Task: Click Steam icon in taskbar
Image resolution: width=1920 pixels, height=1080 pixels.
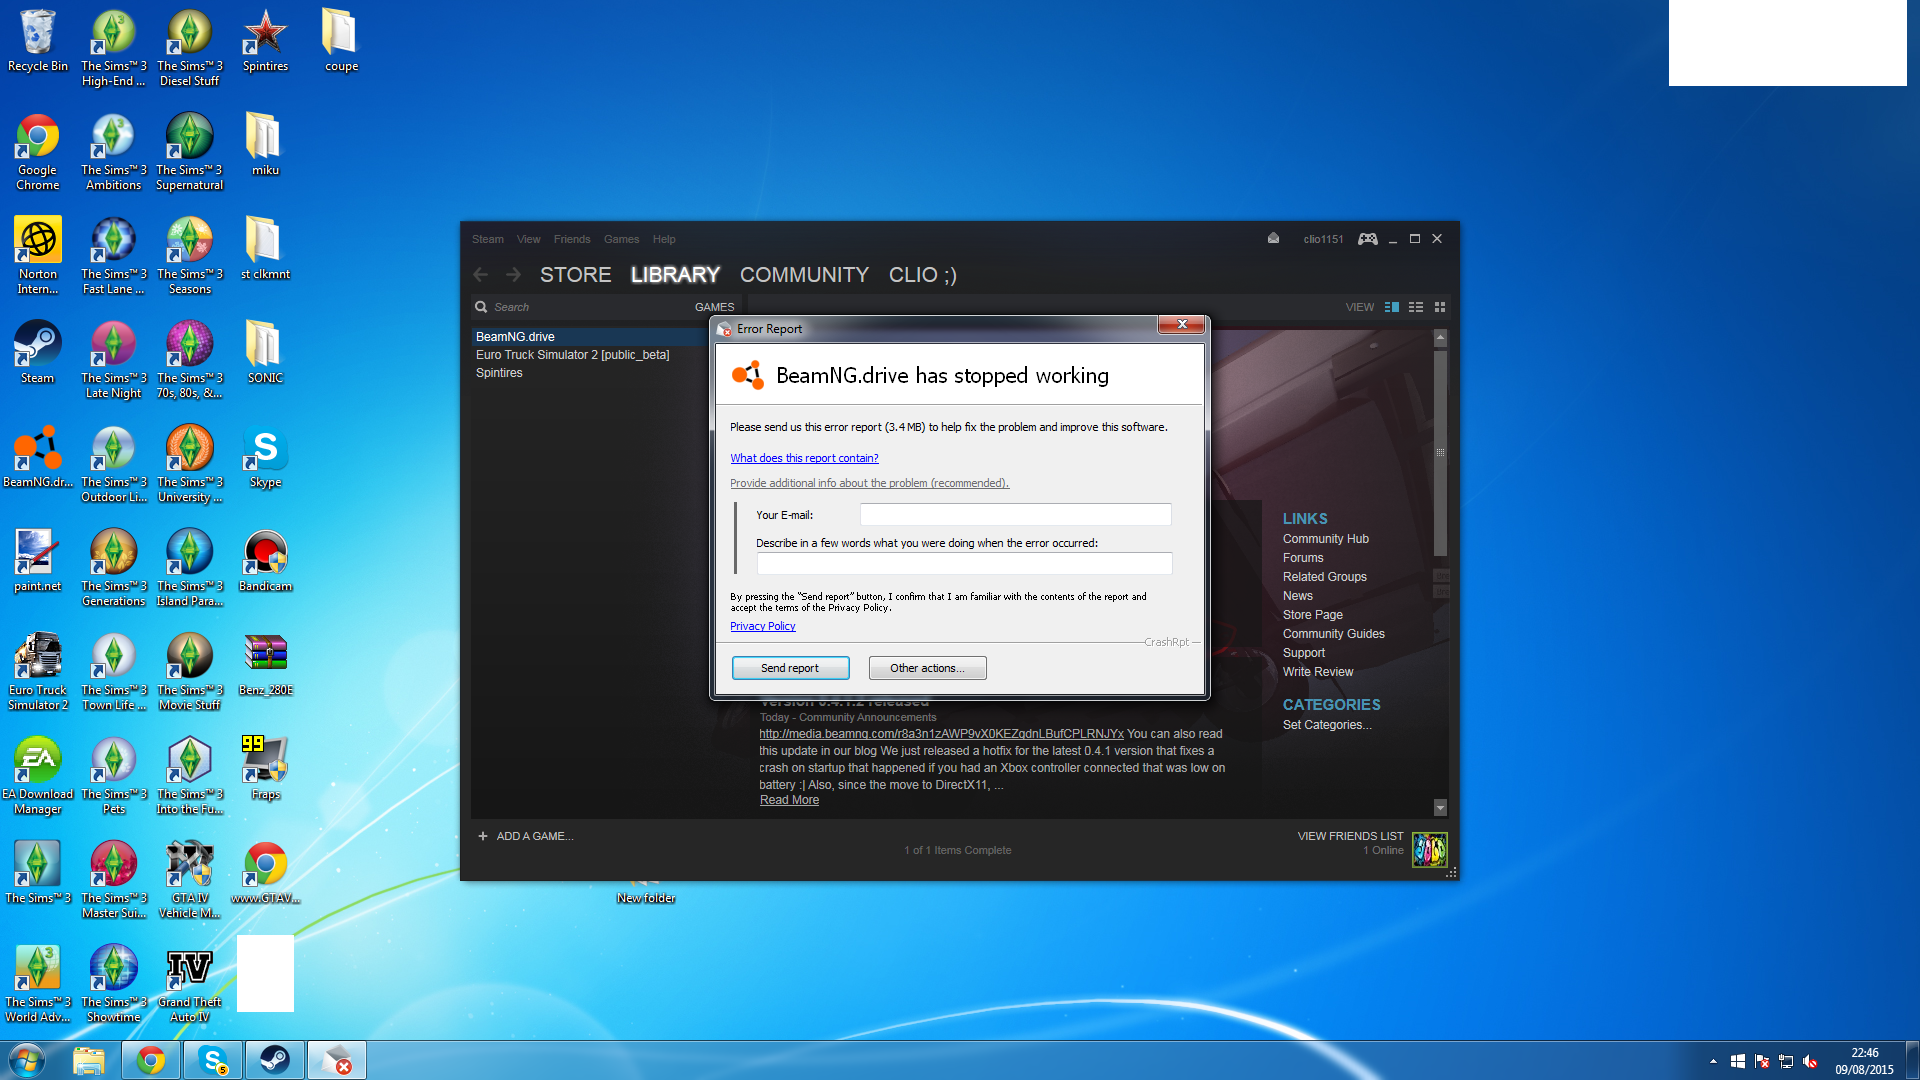Action: [x=274, y=1060]
